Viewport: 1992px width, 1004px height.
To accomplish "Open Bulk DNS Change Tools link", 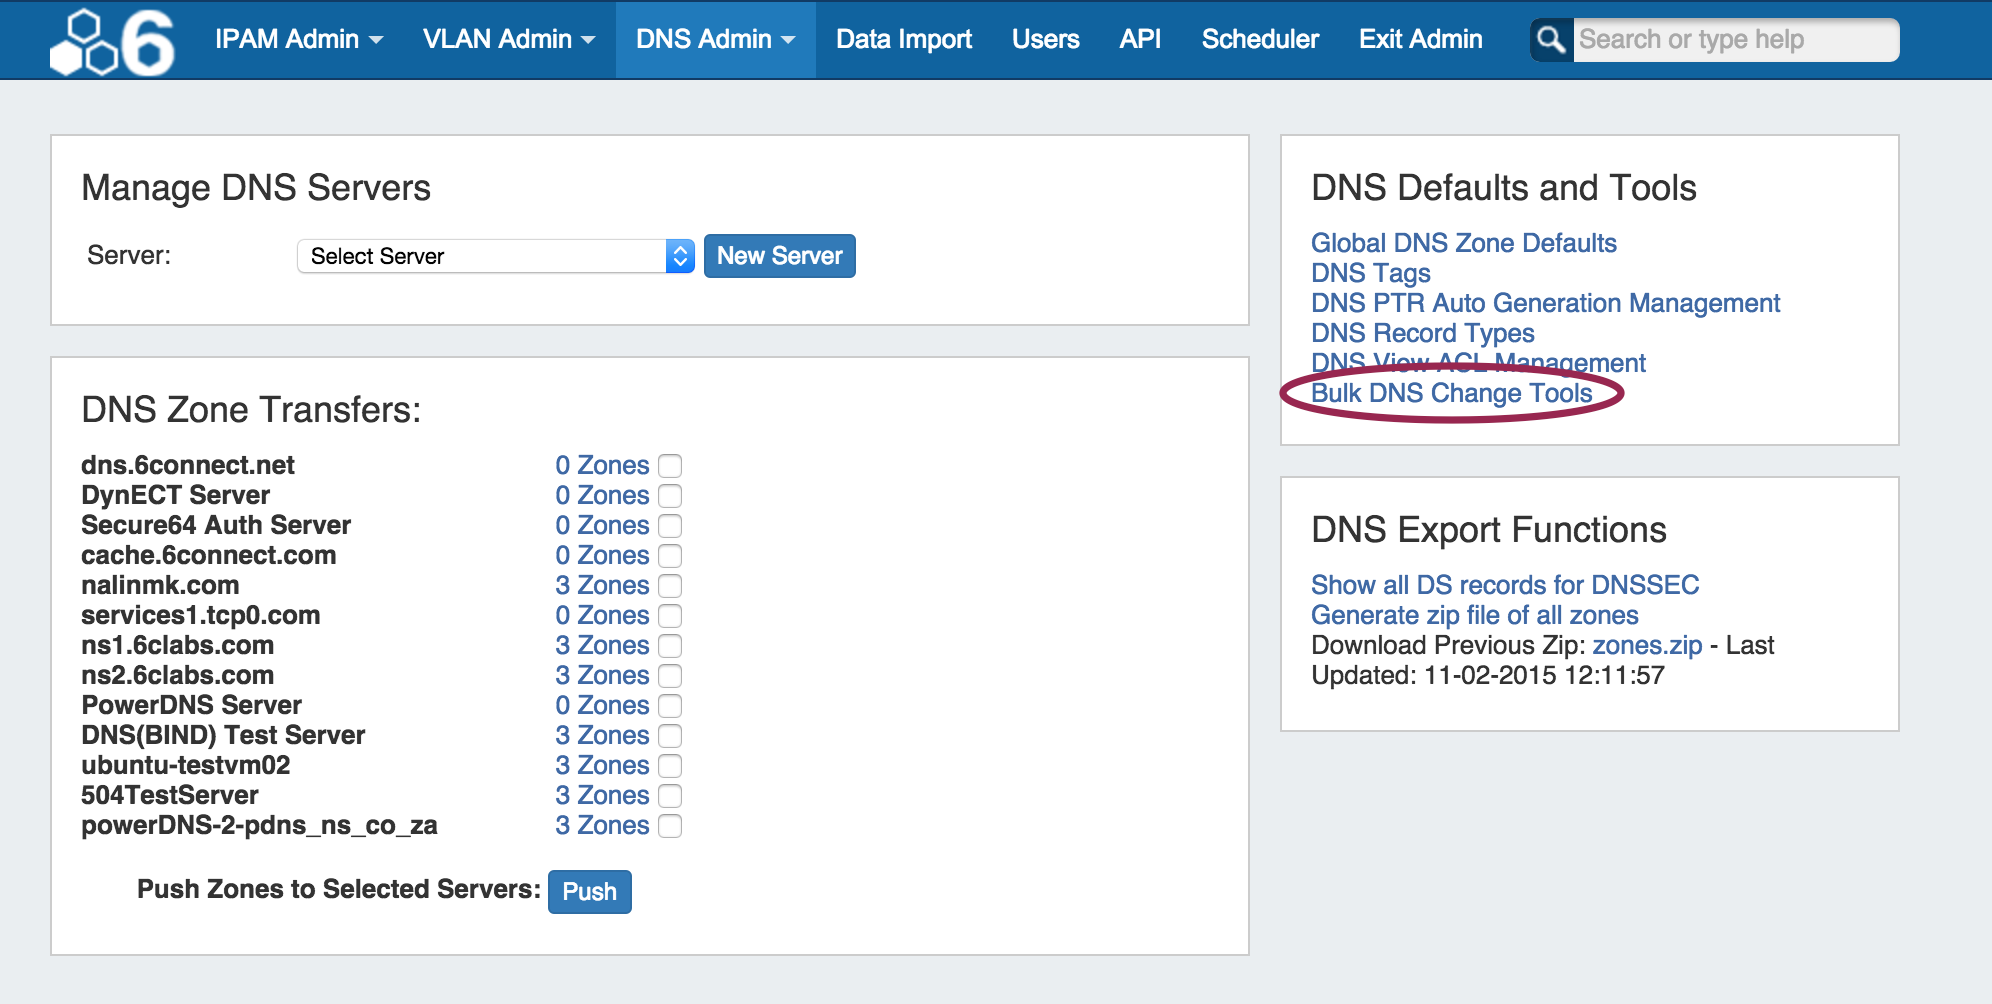I will (x=1451, y=393).
